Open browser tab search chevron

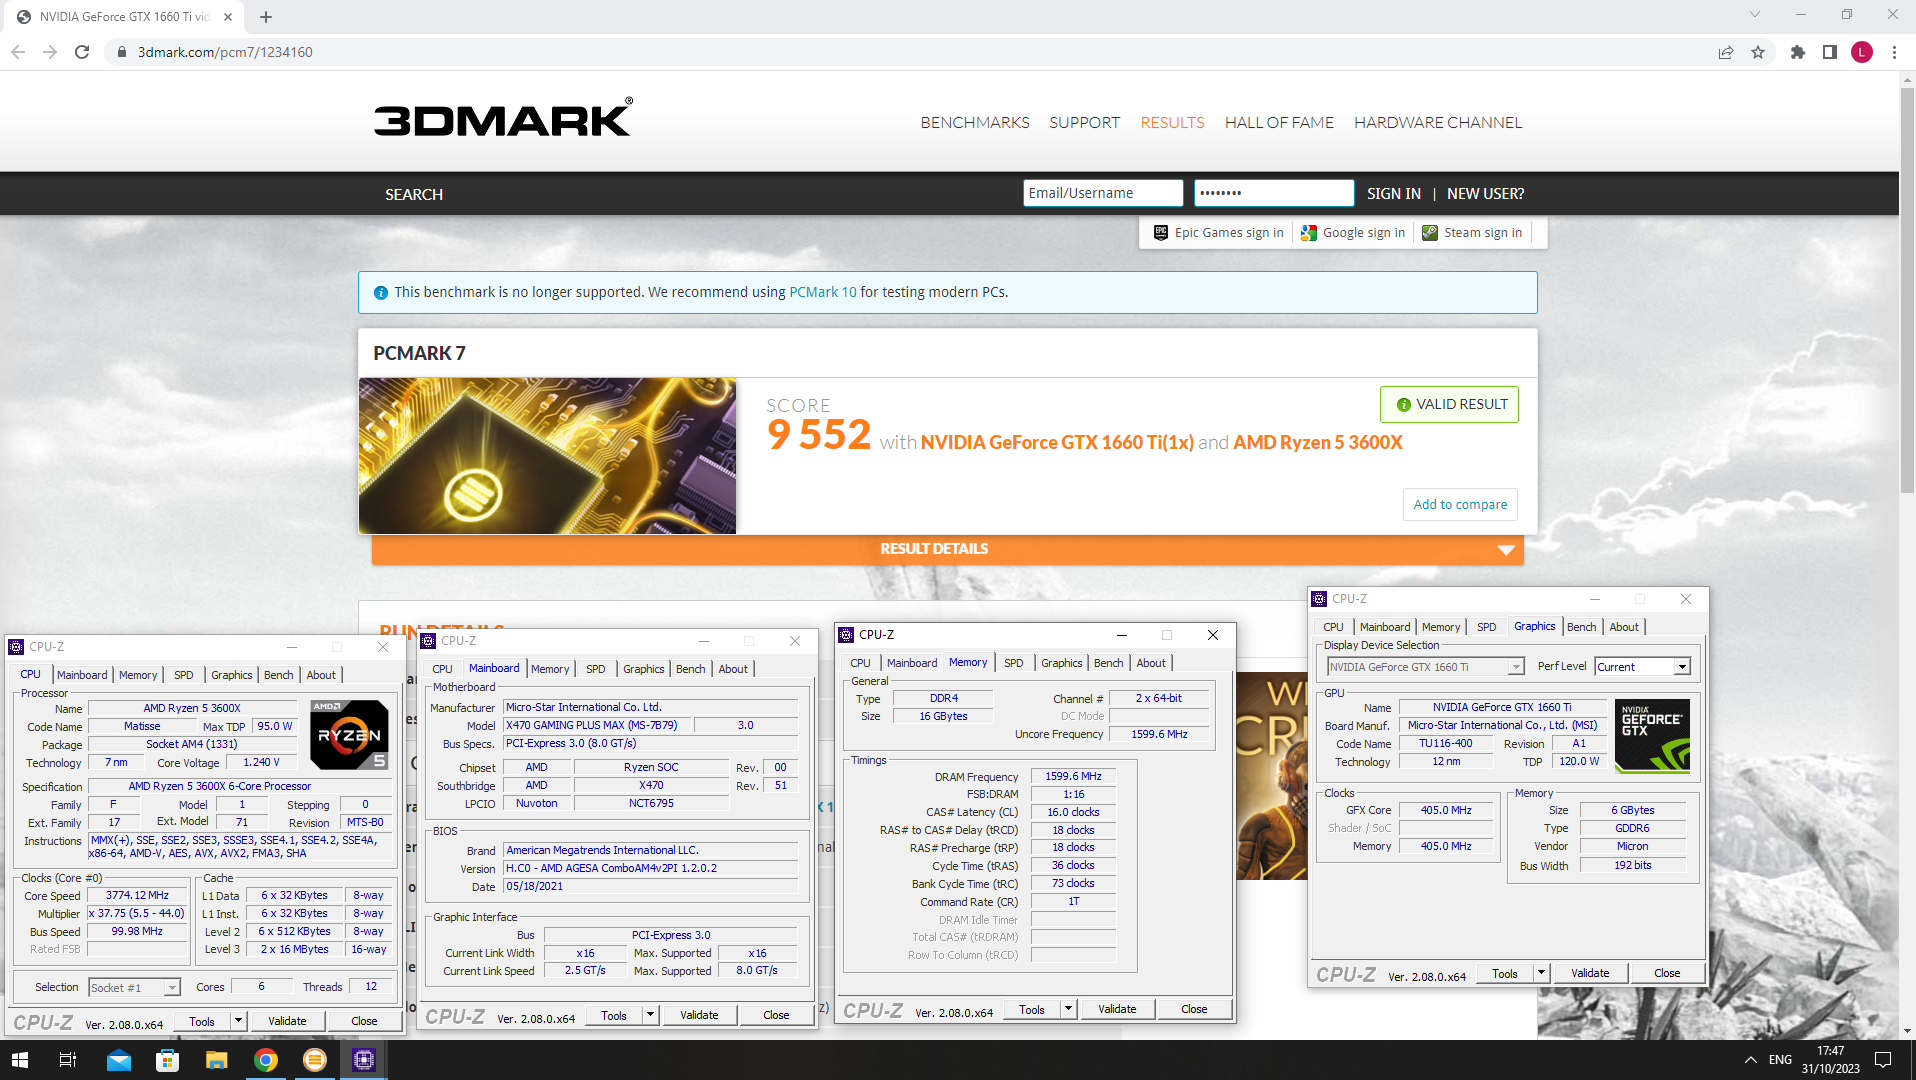click(1754, 15)
